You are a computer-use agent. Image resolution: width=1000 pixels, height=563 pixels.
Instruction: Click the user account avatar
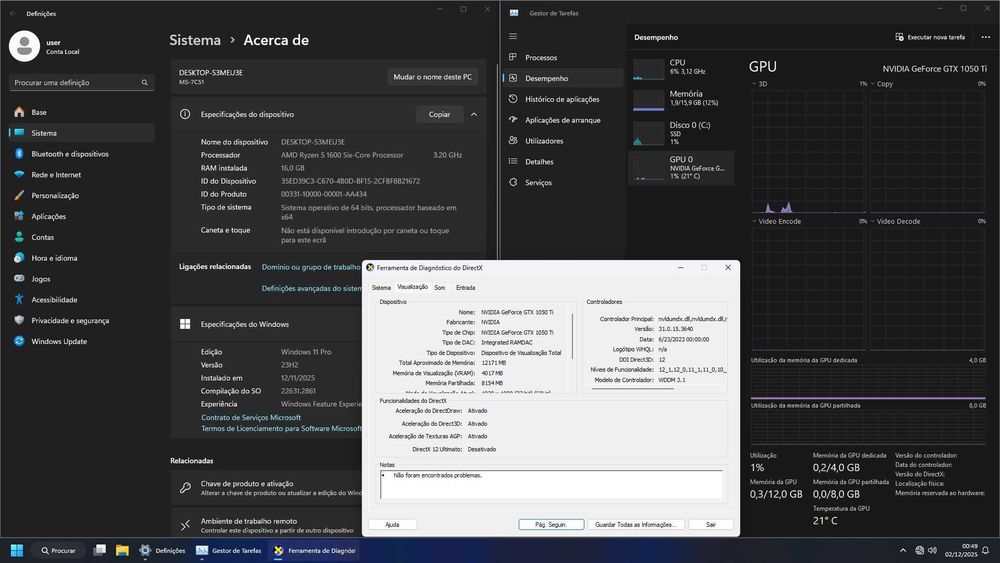pyautogui.click(x=24, y=46)
